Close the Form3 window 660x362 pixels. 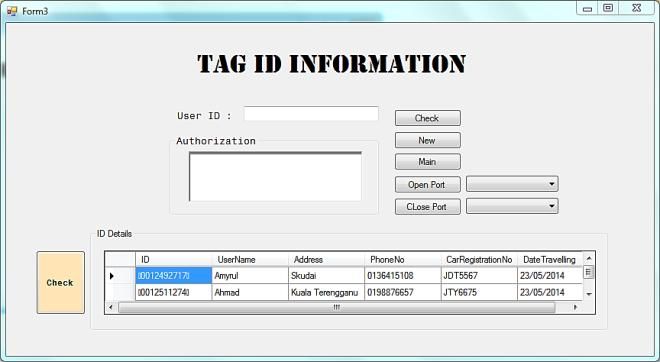click(x=637, y=8)
